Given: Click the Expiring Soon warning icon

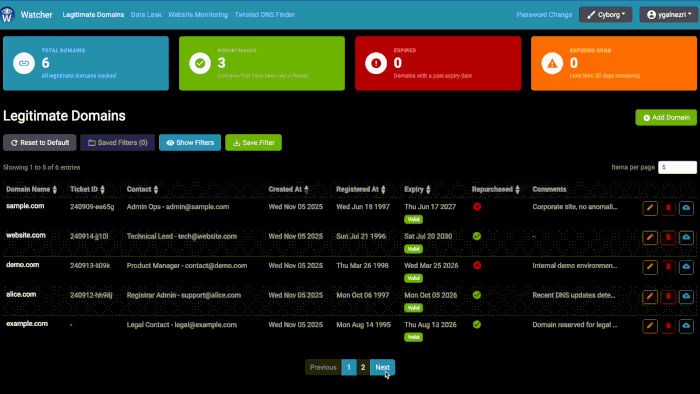Looking at the screenshot, I should point(552,63).
